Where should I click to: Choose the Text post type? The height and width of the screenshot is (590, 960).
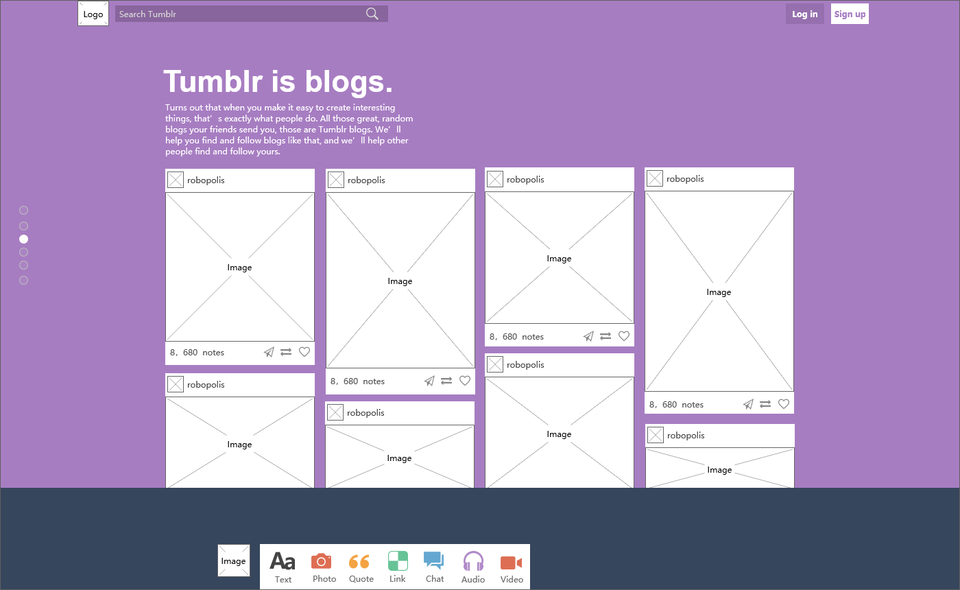pyautogui.click(x=283, y=567)
